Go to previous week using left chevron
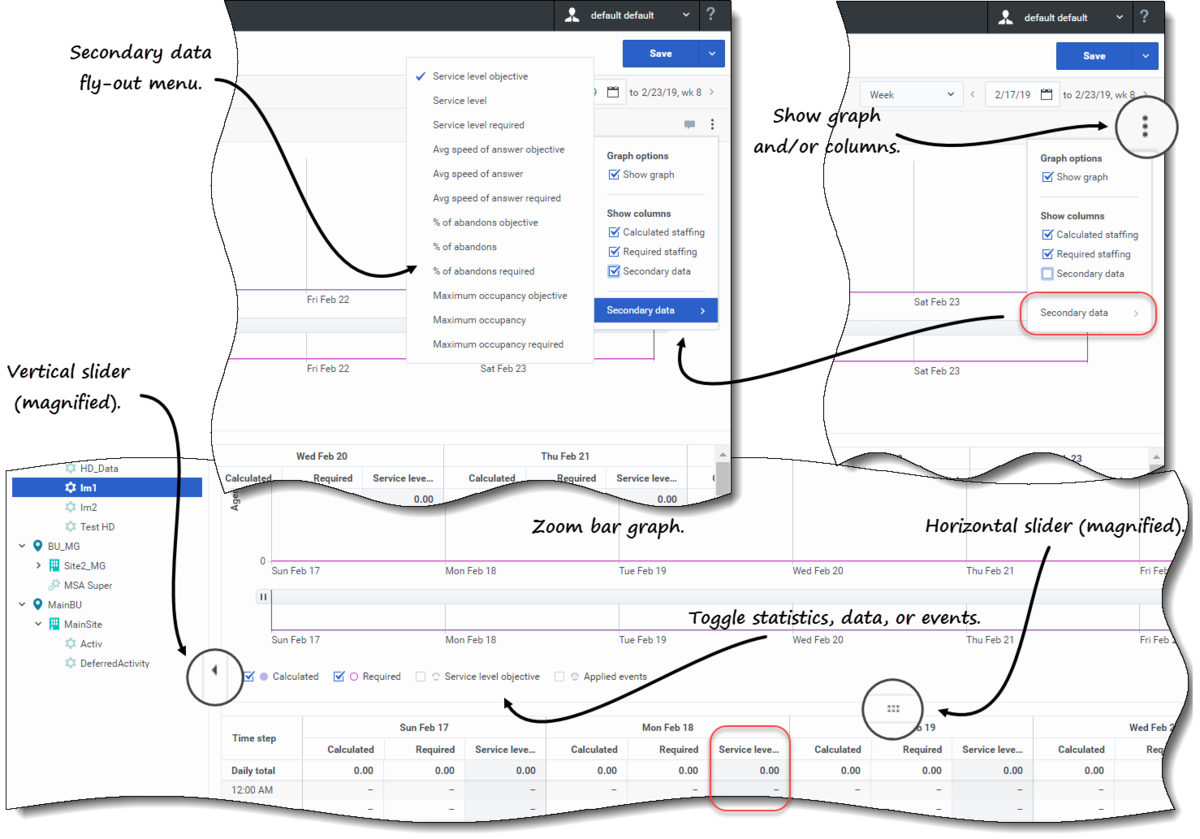The image size is (1200, 839). pyautogui.click(x=972, y=94)
